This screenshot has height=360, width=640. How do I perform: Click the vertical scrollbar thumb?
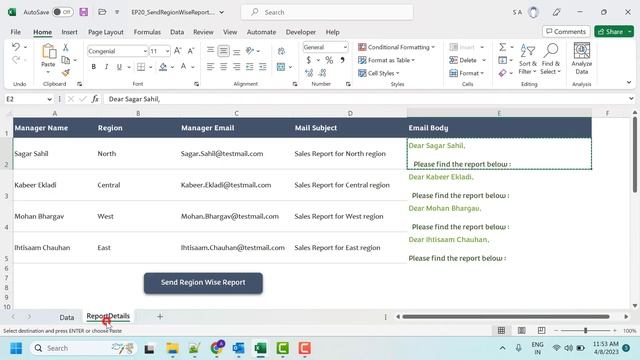[635, 155]
